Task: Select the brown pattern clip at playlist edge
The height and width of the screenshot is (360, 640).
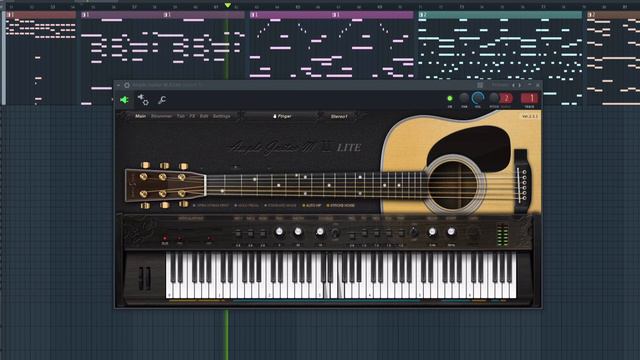Action: point(613,15)
